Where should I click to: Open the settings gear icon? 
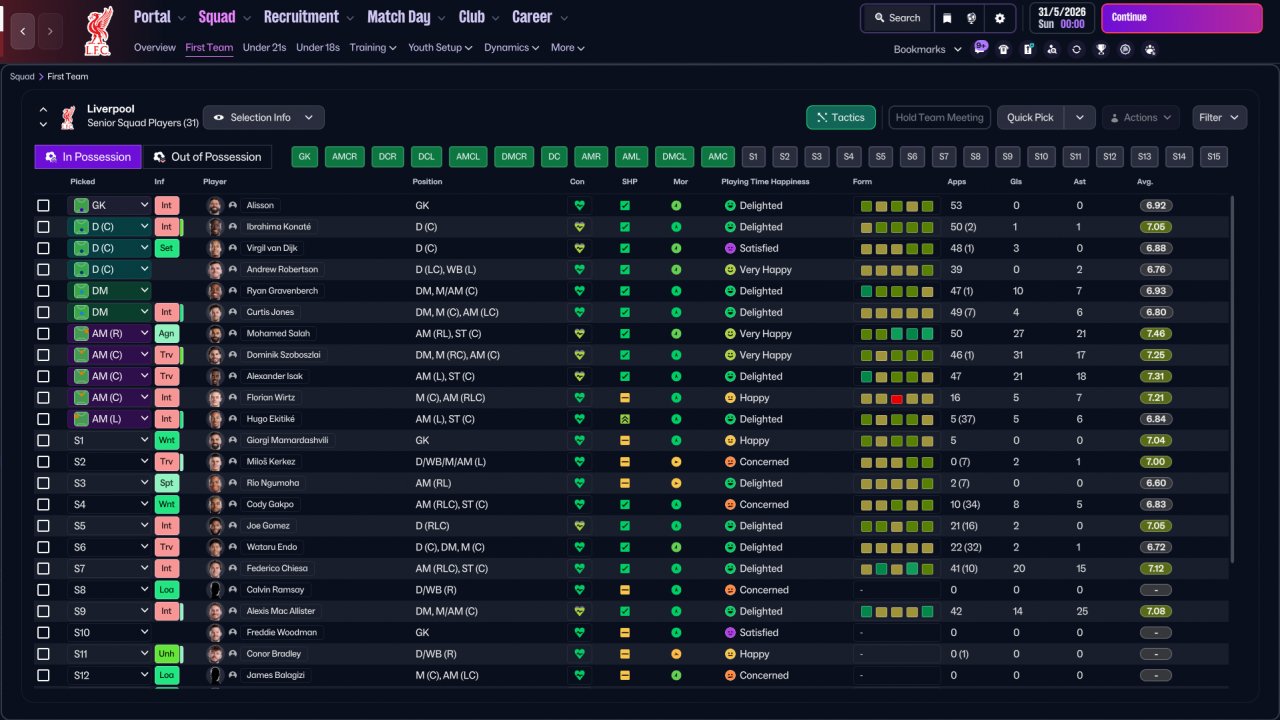pos(1000,18)
